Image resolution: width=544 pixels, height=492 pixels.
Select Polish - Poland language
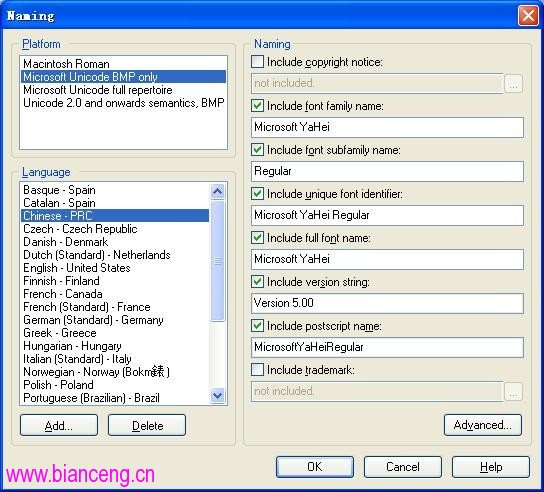pyautogui.click(x=115, y=385)
